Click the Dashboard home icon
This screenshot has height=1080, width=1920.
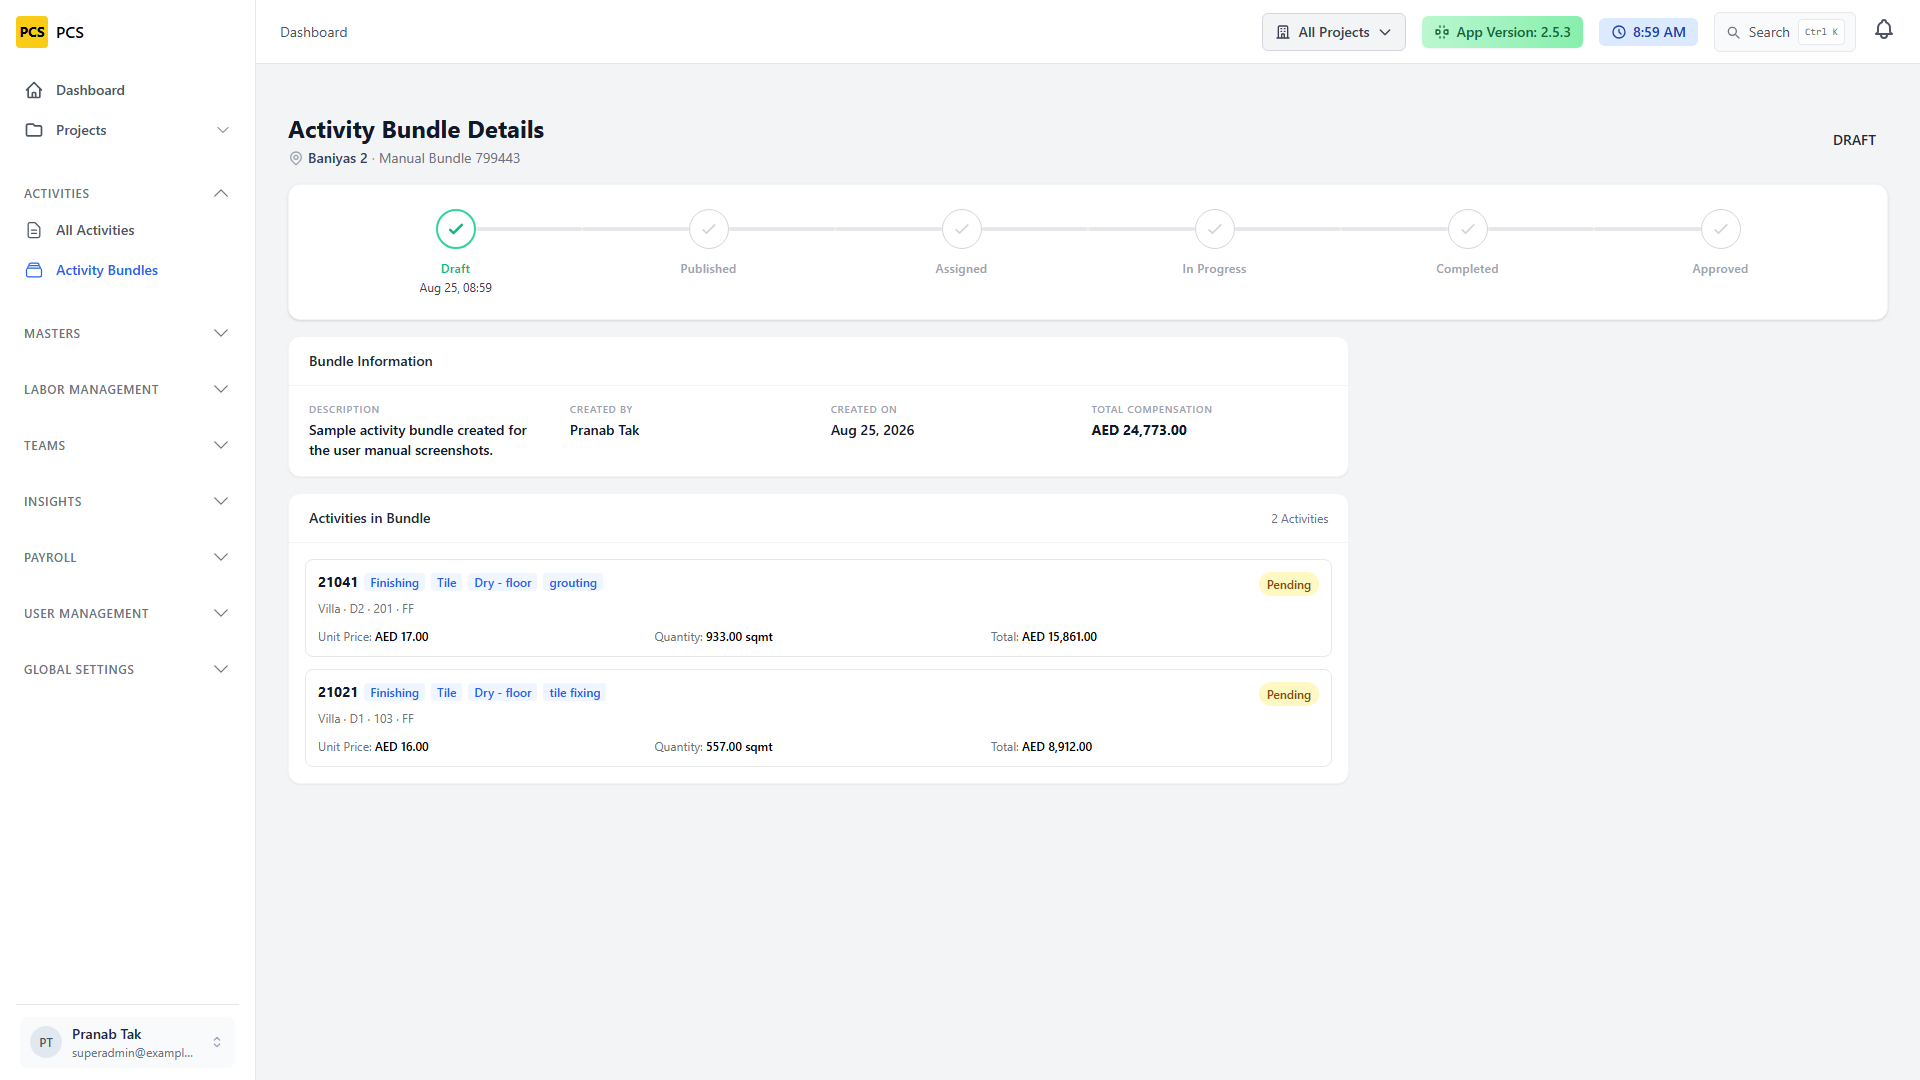[34, 90]
